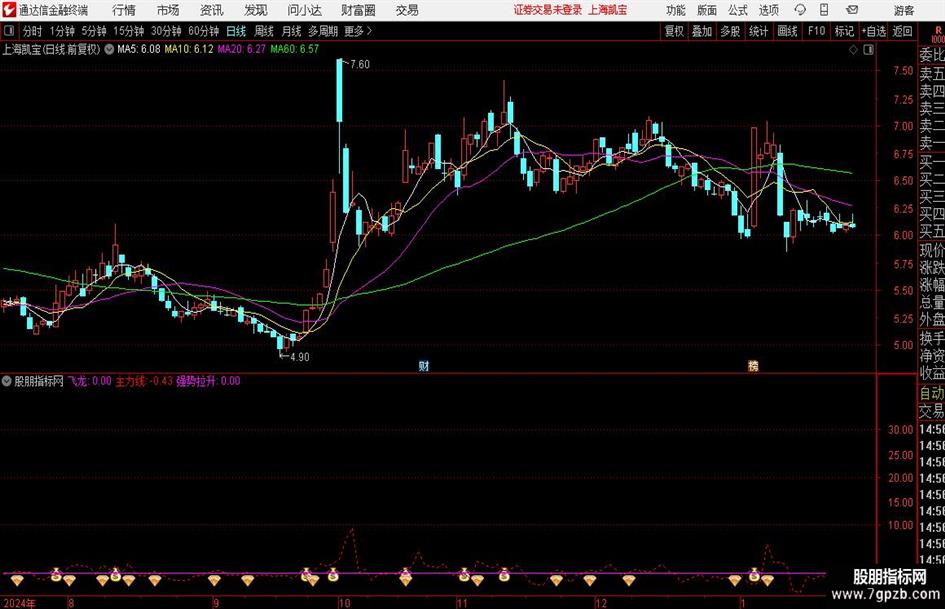Expand the 更多 periods chevron
The width and height of the screenshot is (945, 609).
pos(369,31)
